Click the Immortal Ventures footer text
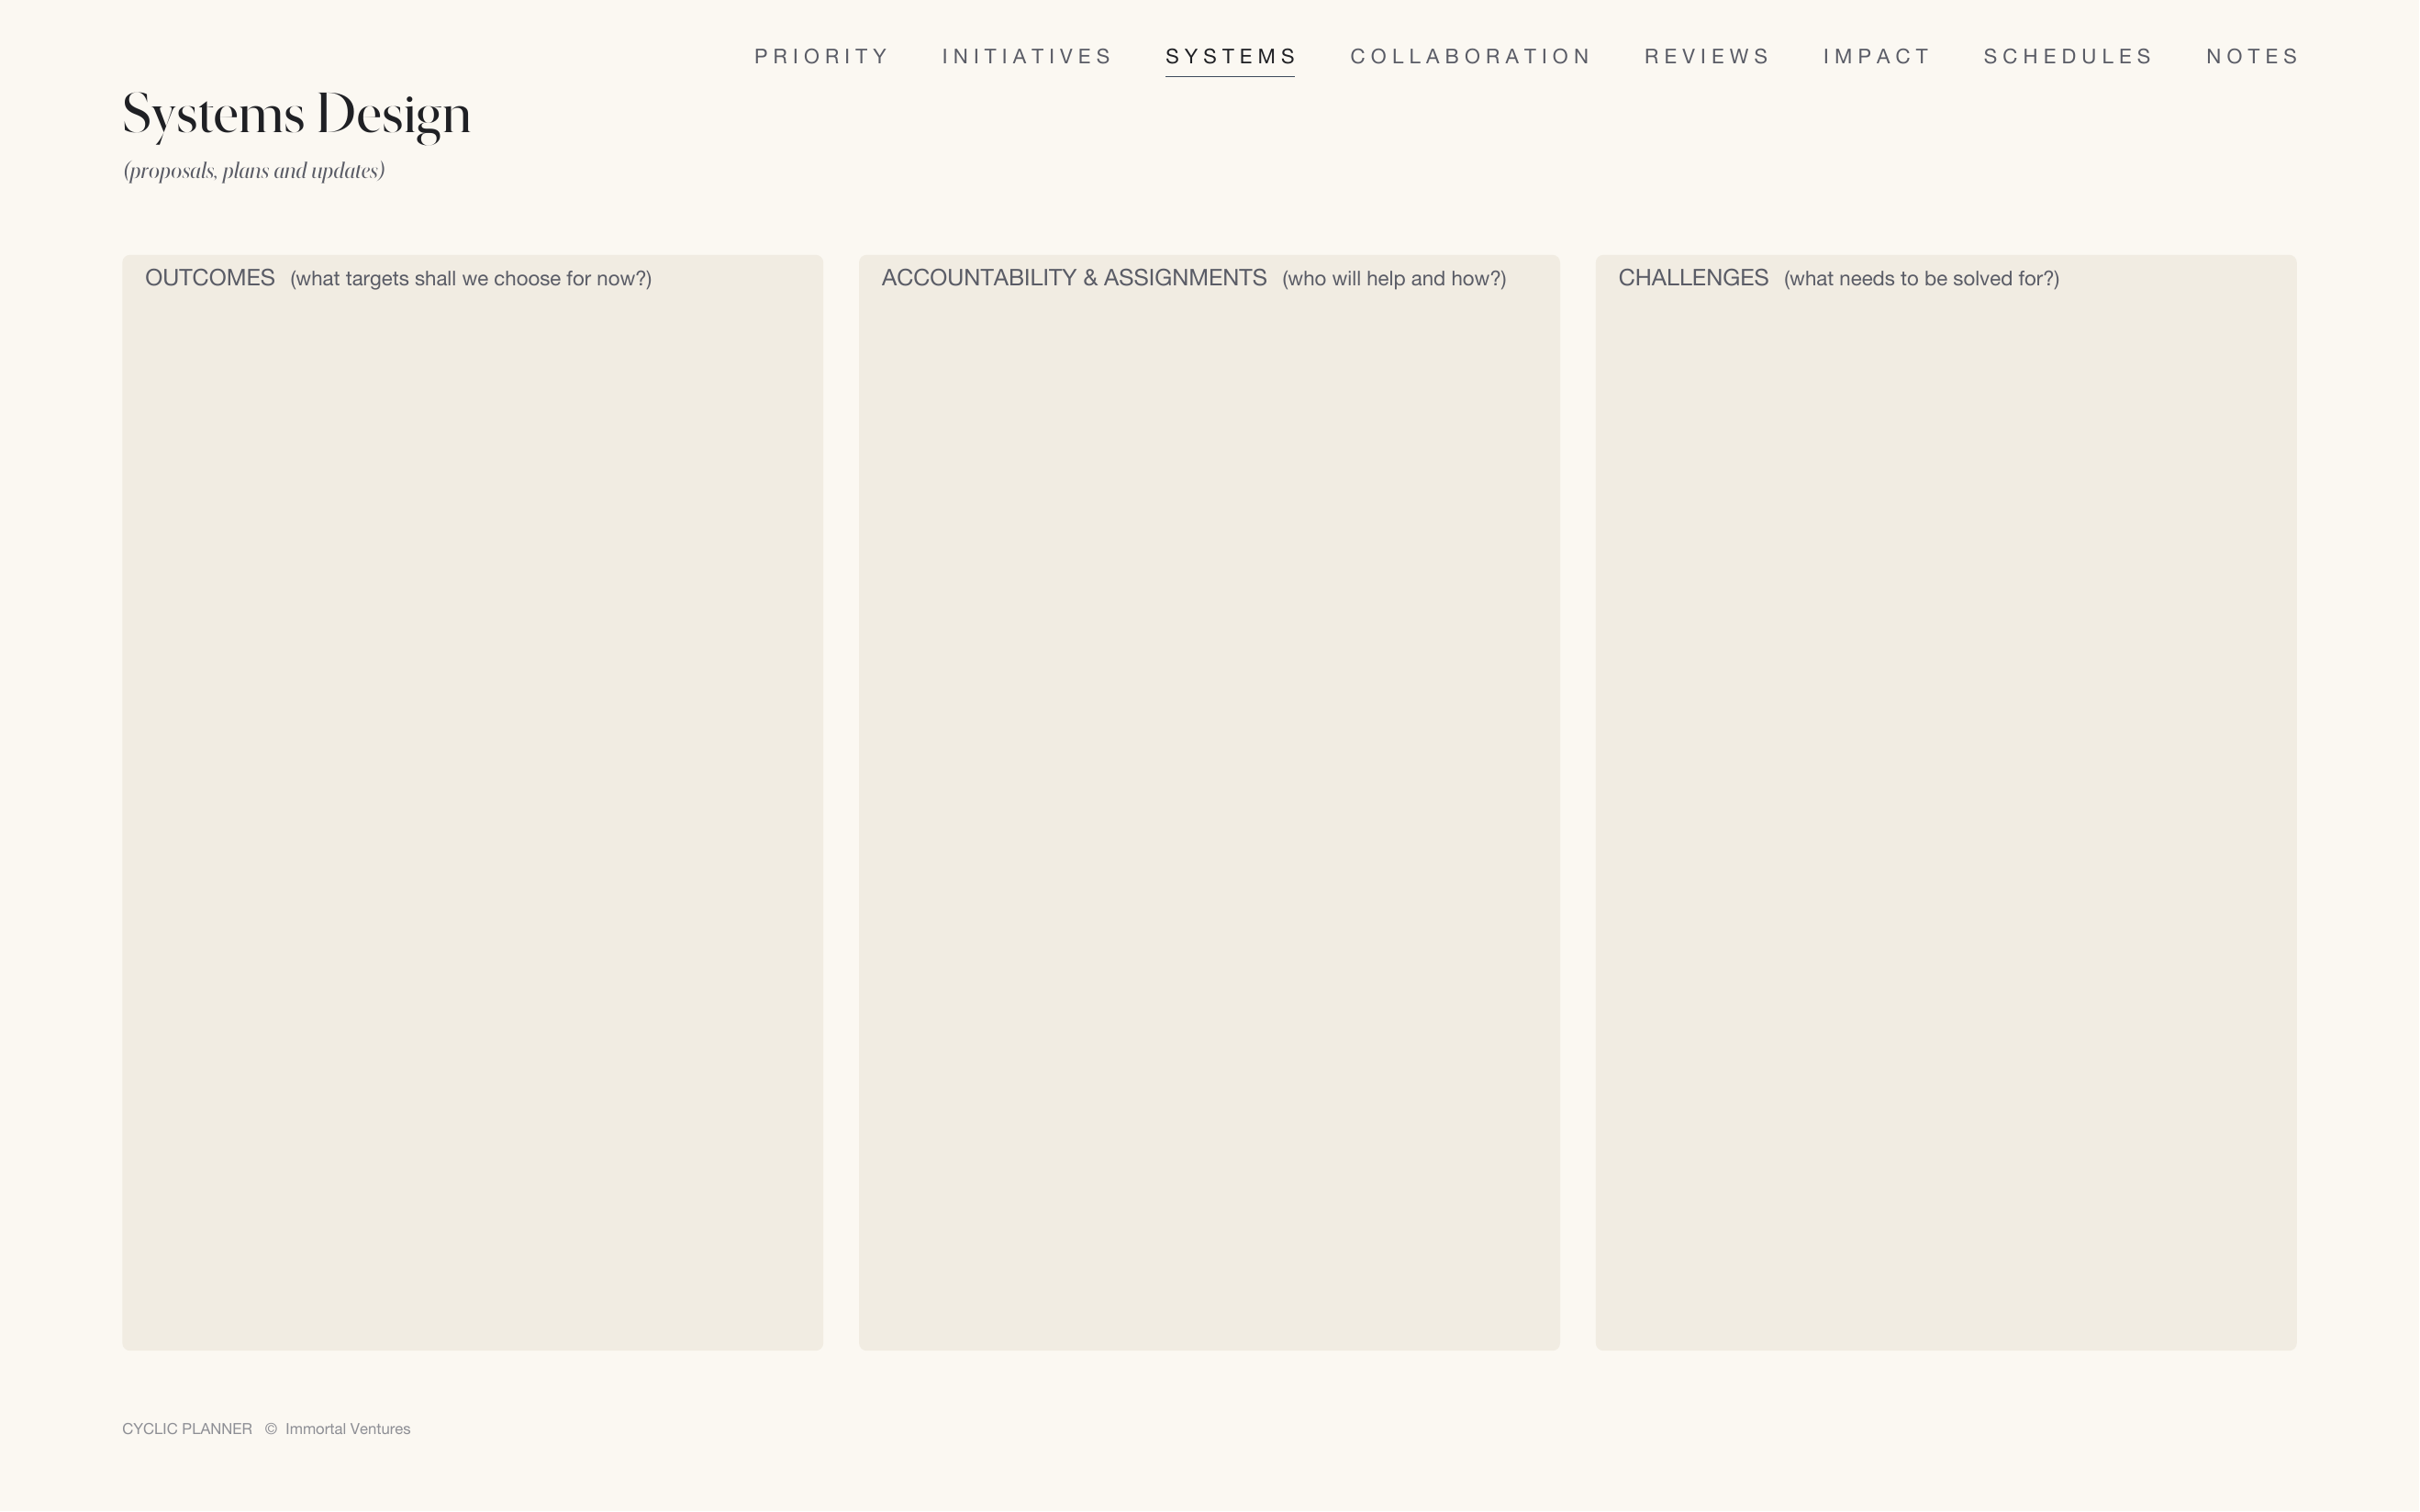The height and width of the screenshot is (1512, 2420). pos(348,1429)
